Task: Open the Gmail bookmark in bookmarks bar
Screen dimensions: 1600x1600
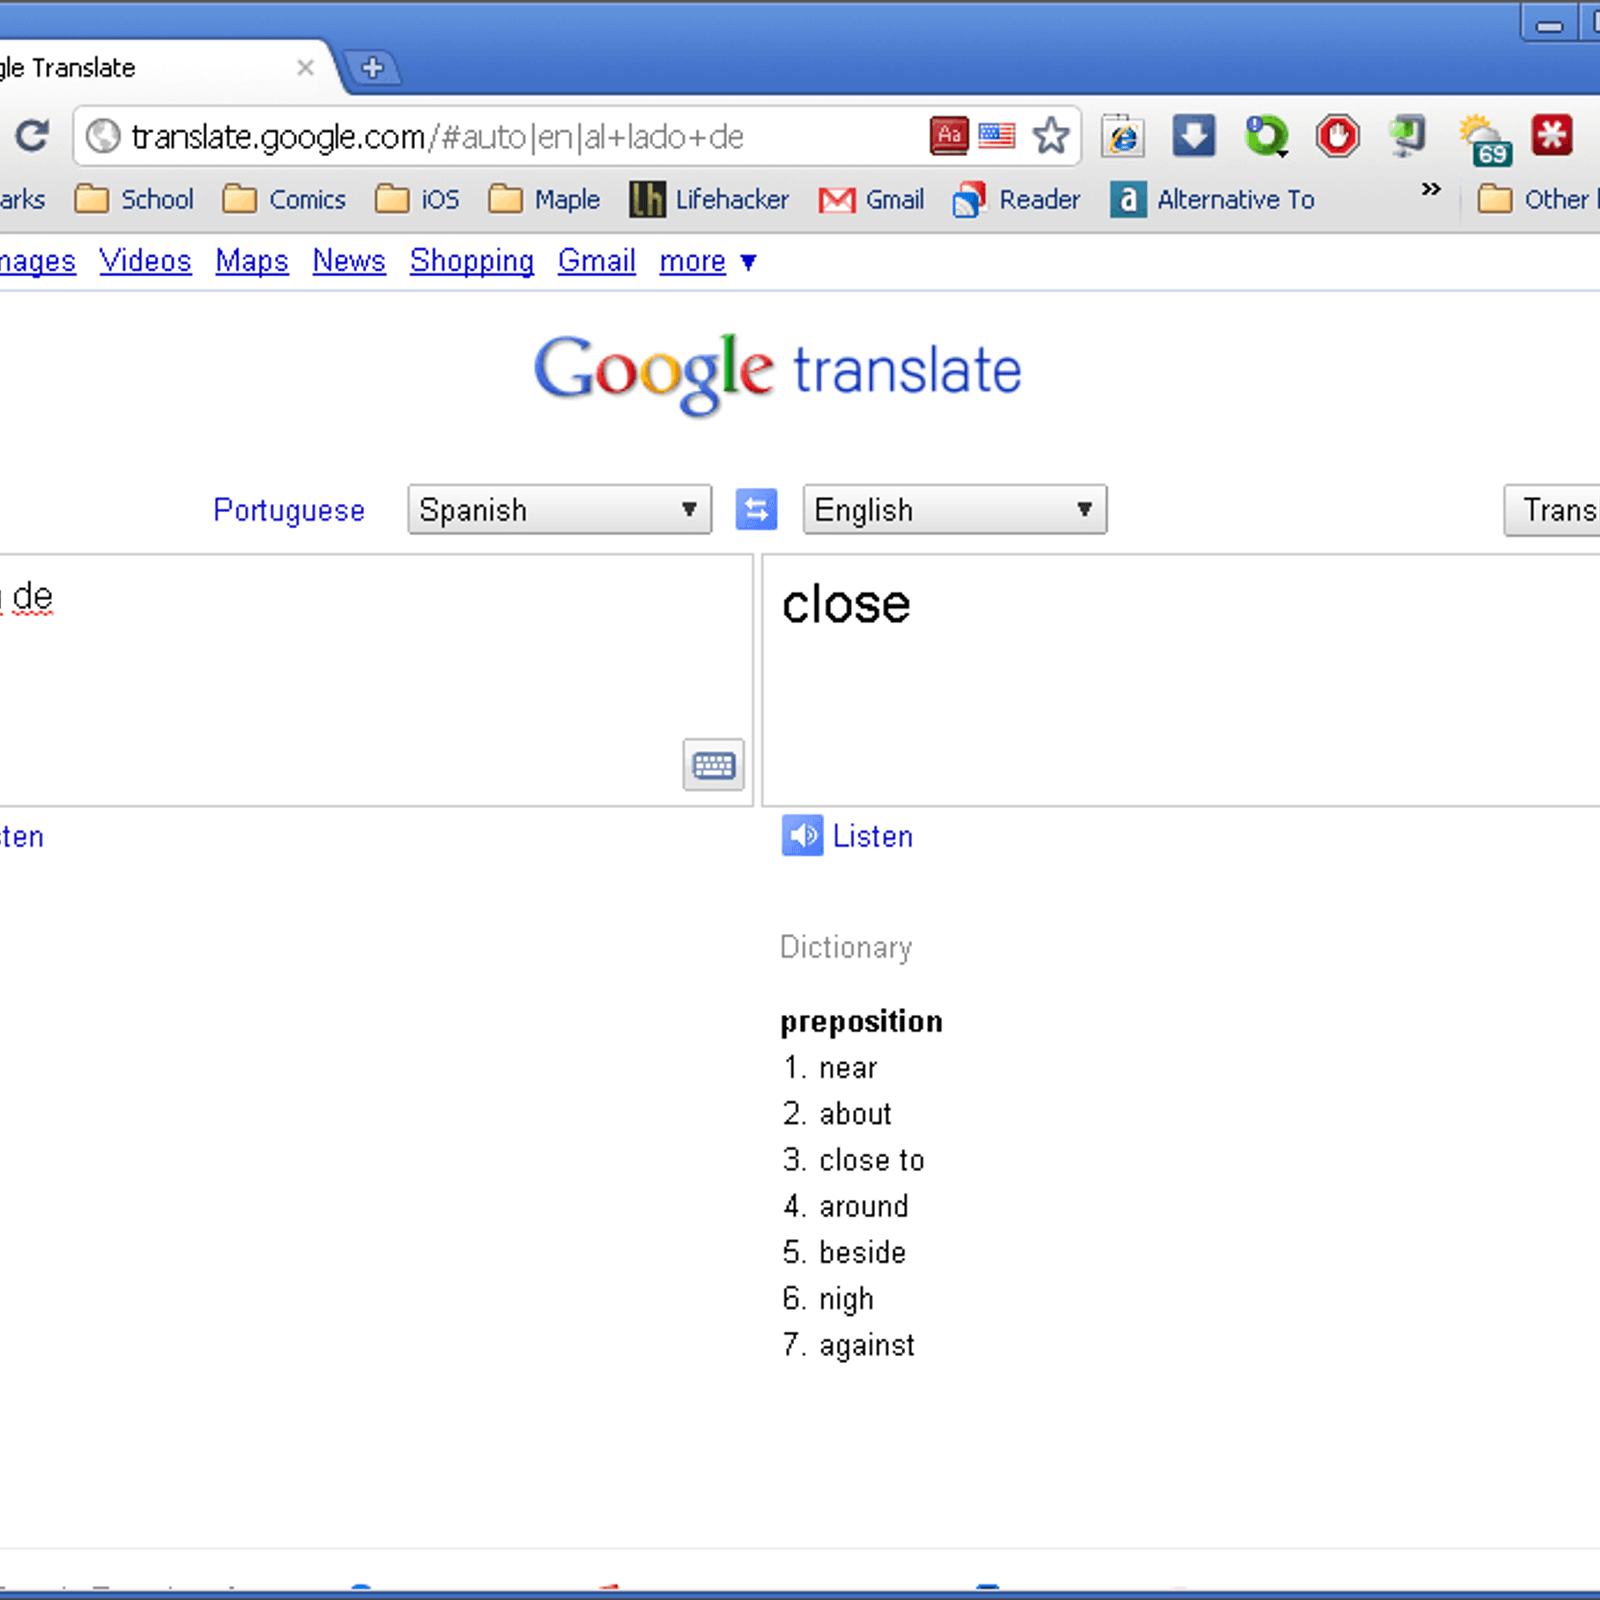Action: [871, 199]
